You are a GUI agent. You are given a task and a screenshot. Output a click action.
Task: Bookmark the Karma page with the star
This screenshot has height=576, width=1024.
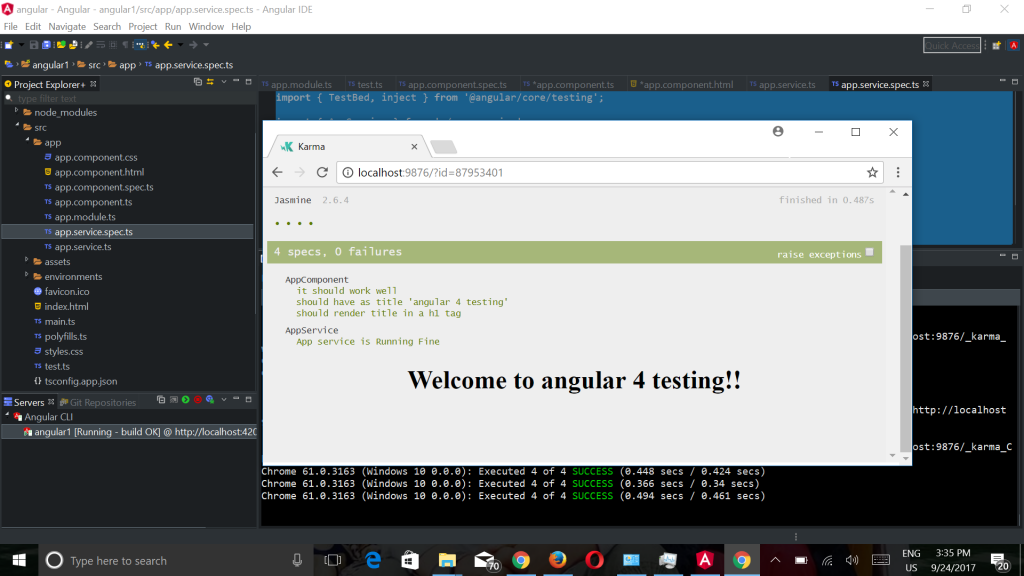872,172
